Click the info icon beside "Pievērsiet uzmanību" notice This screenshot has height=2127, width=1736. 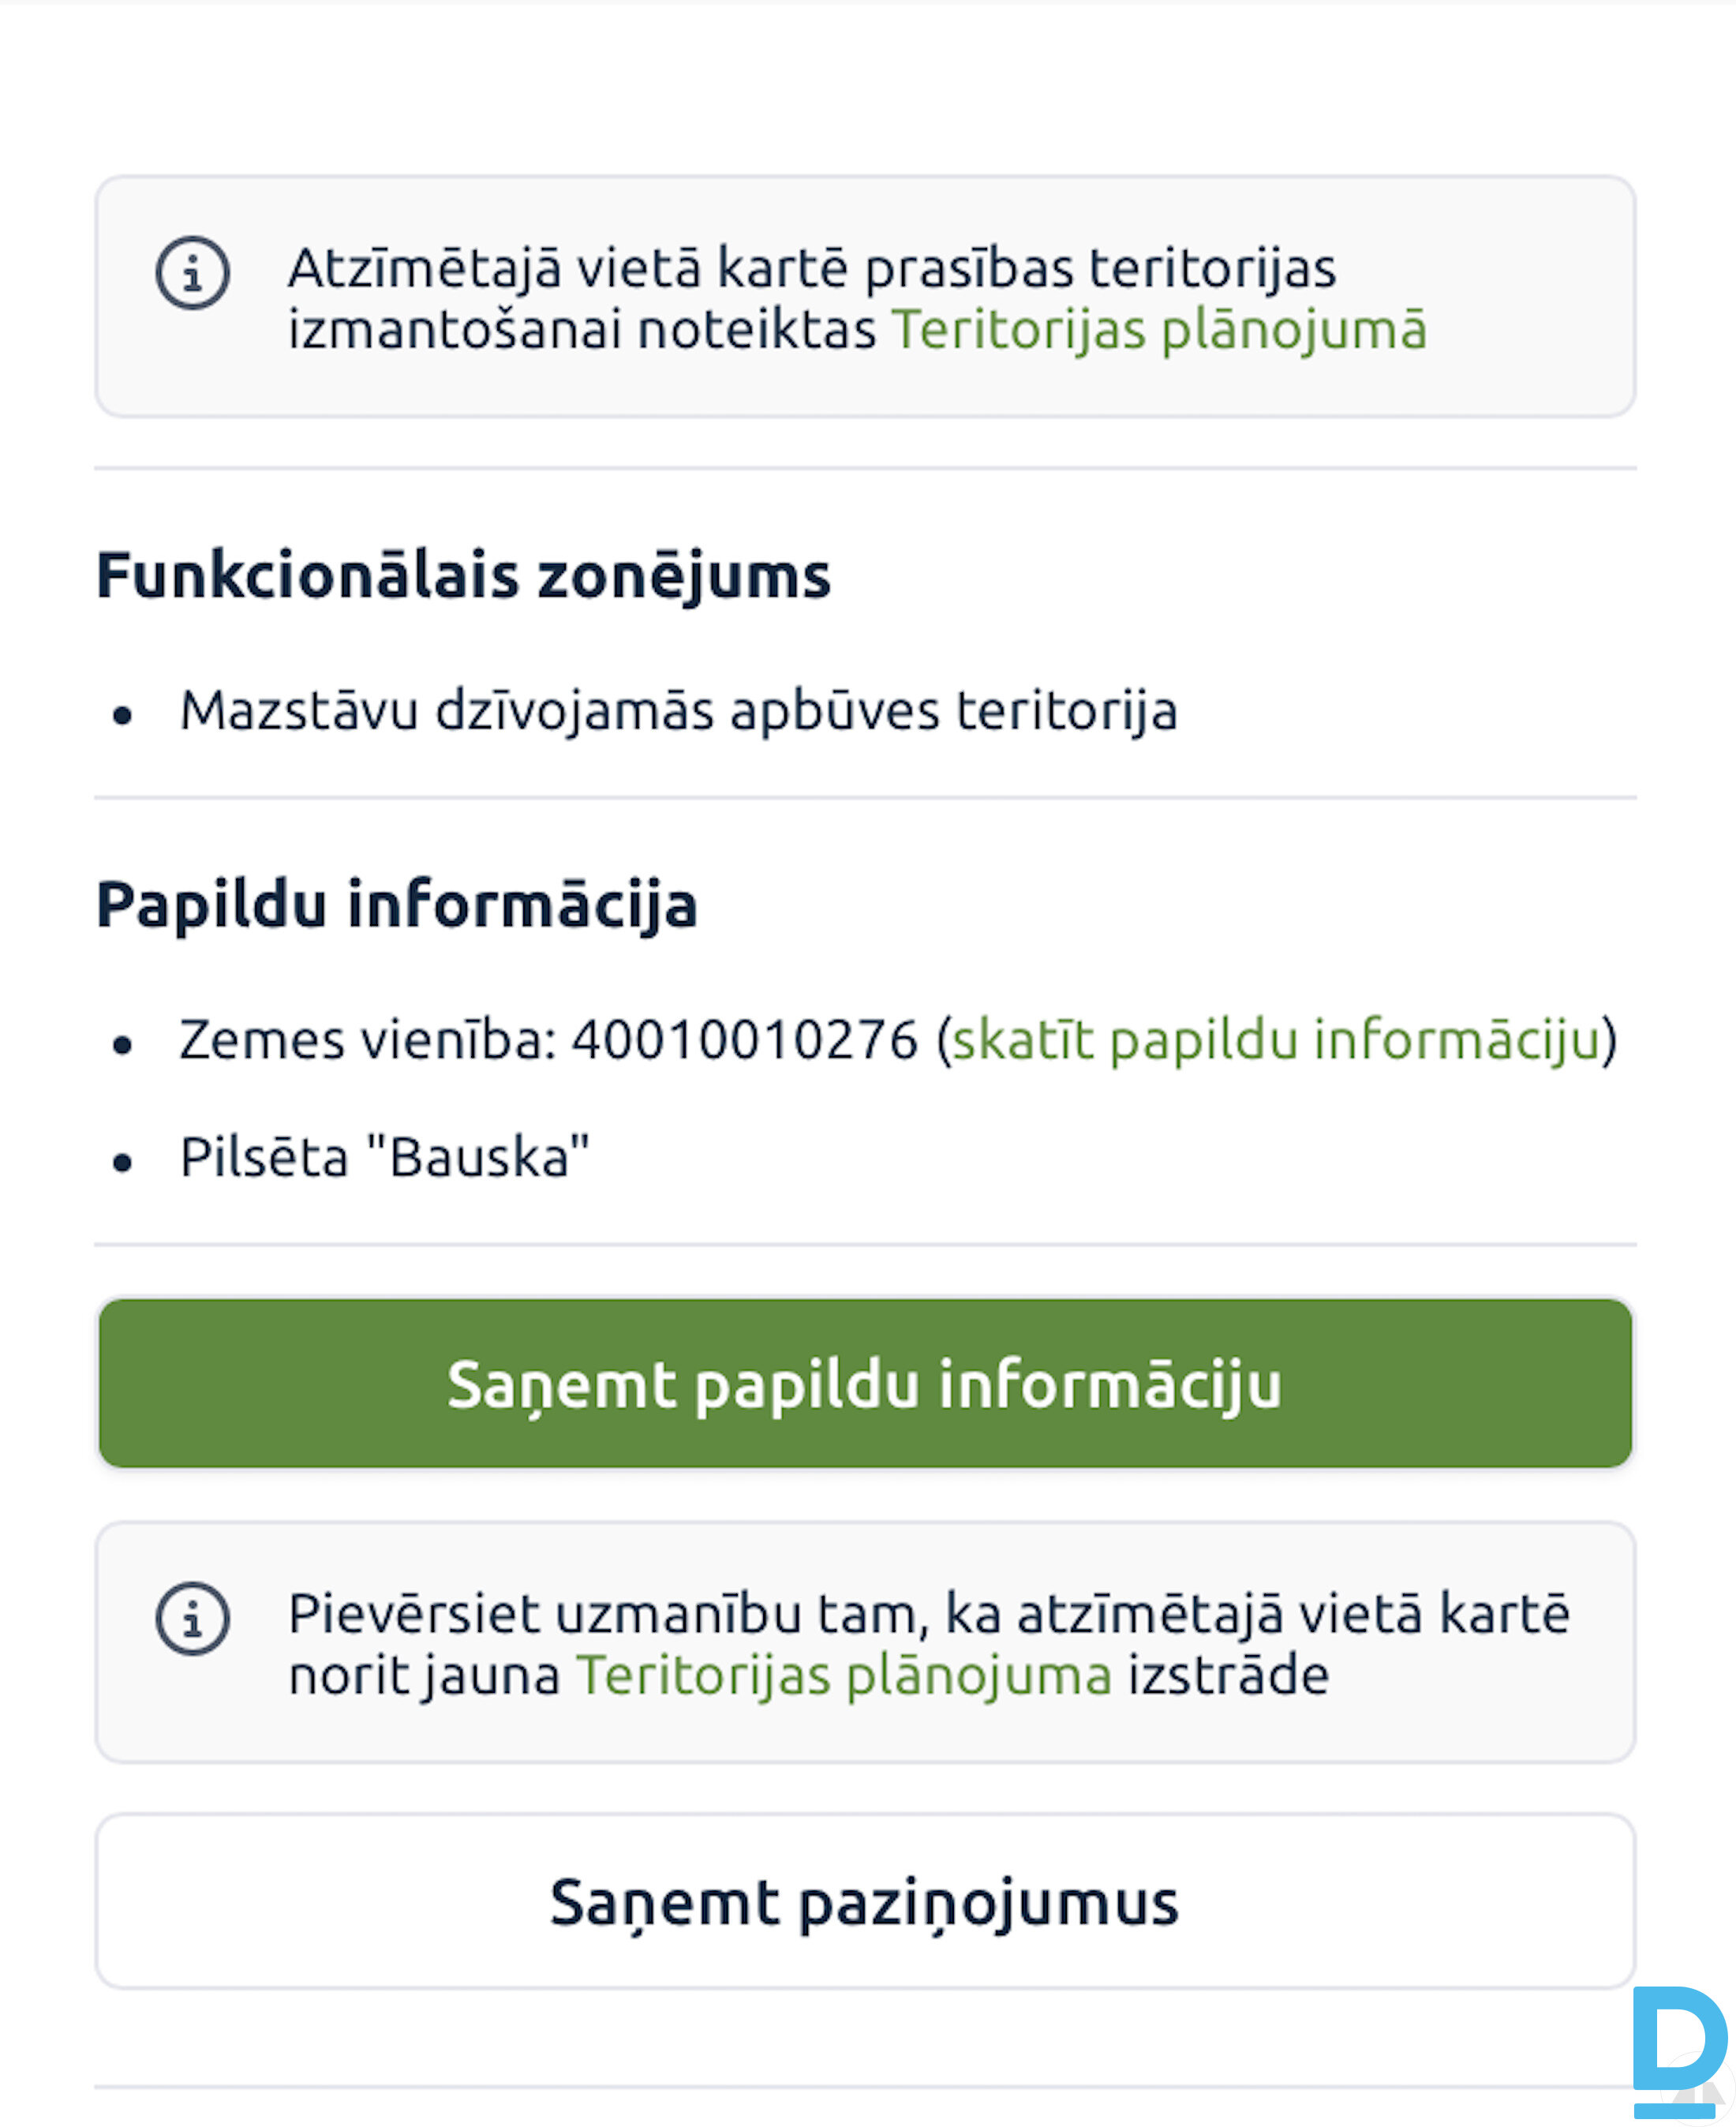click(x=192, y=1618)
